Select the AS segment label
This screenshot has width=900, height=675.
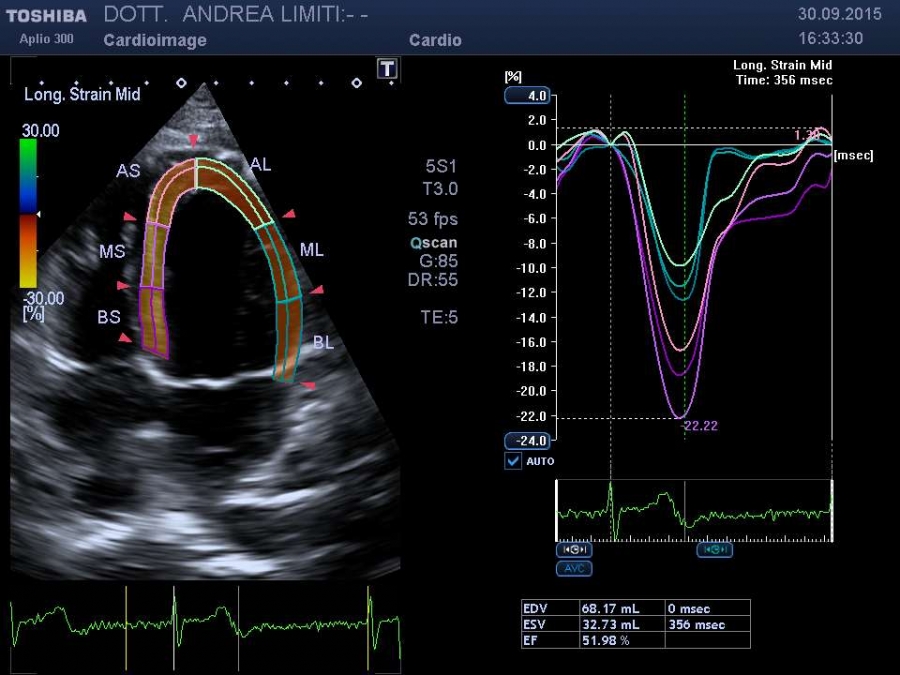(x=128, y=171)
